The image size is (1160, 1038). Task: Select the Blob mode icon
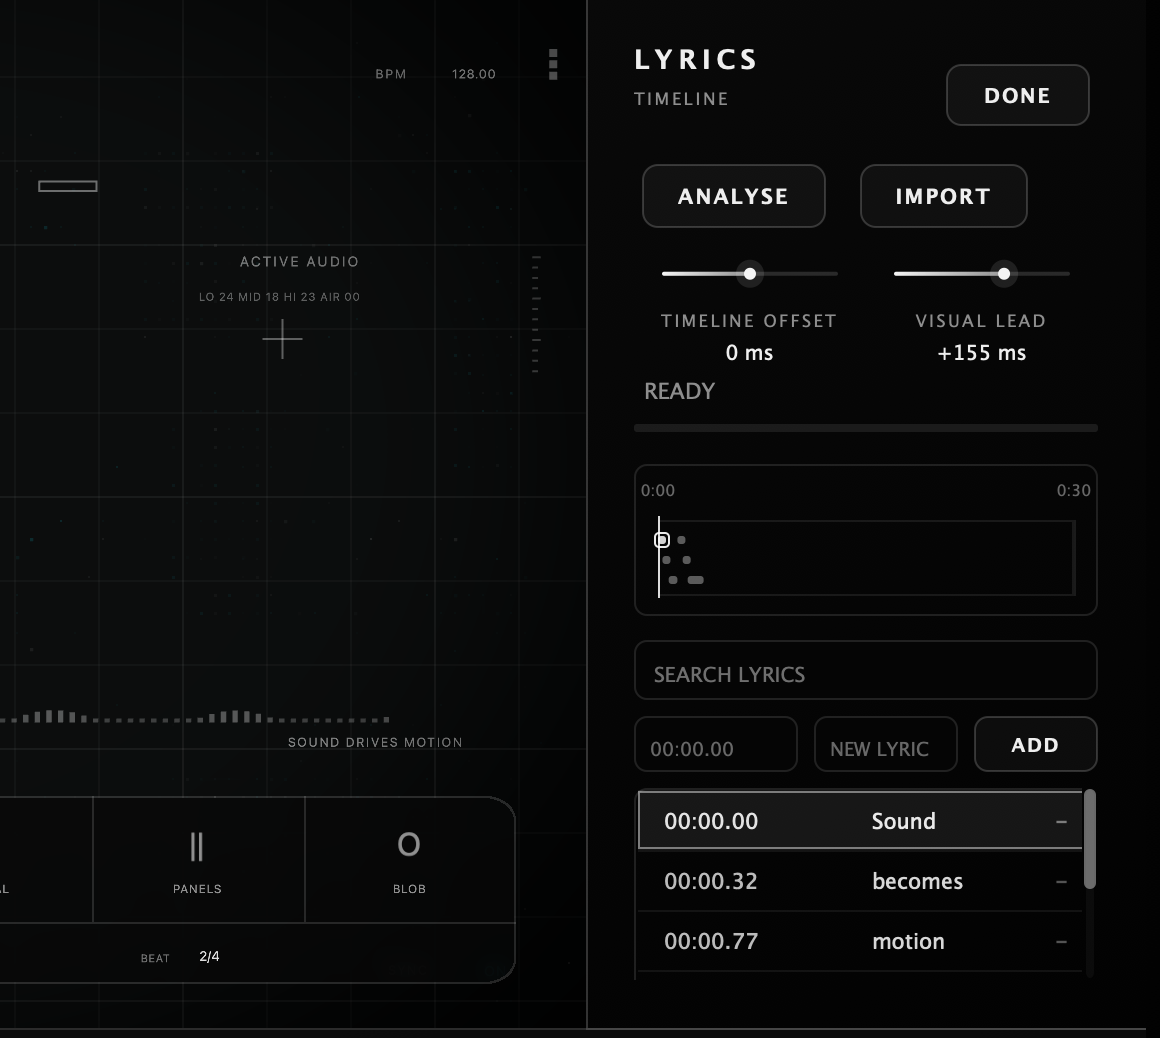click(409, 844)
